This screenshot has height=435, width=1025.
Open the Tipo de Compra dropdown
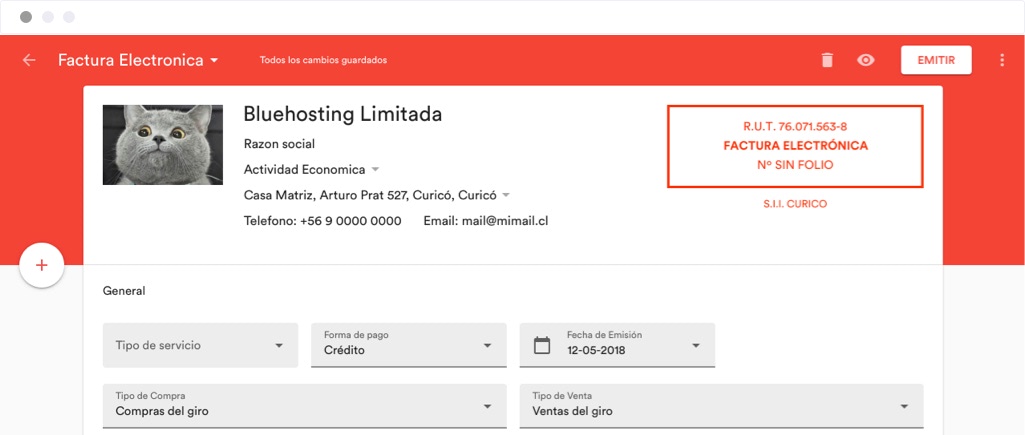click(x=305, y=406)
